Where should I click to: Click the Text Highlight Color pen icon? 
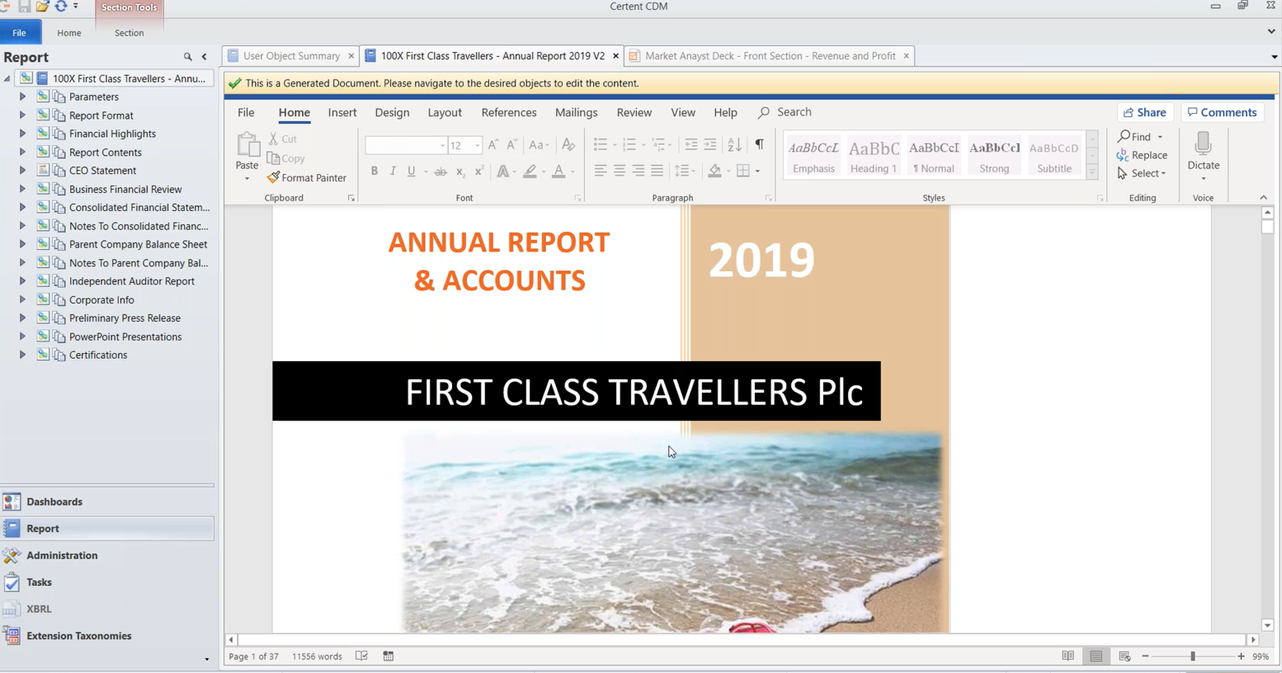[x=530, y=172]
